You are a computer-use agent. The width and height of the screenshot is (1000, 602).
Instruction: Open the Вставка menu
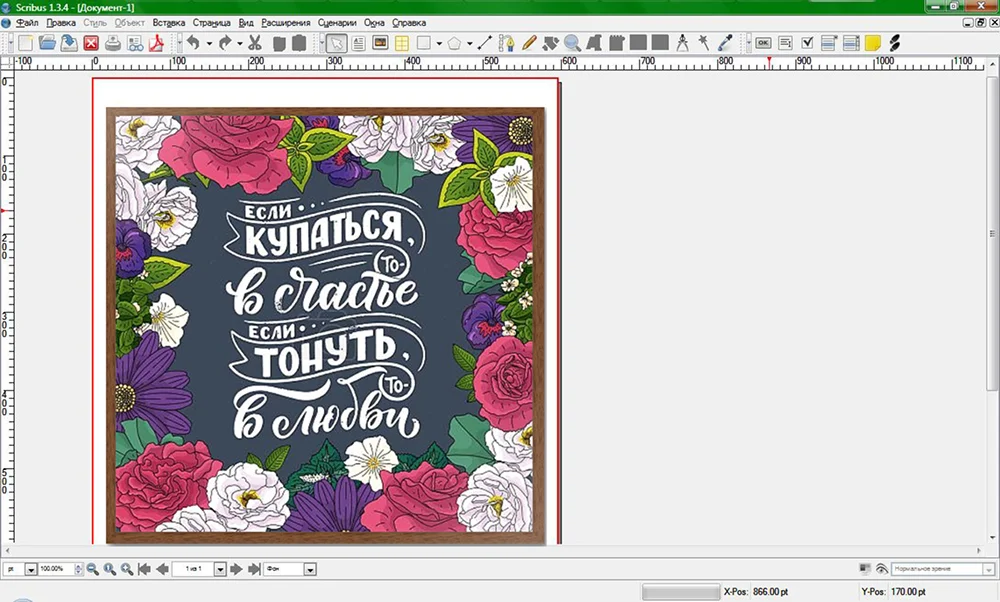tap(169, 21)
